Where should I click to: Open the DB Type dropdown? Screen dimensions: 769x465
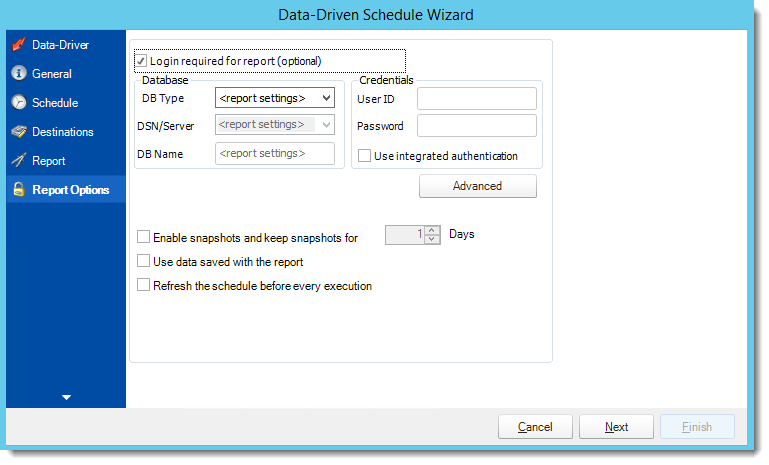pos(275,98)
